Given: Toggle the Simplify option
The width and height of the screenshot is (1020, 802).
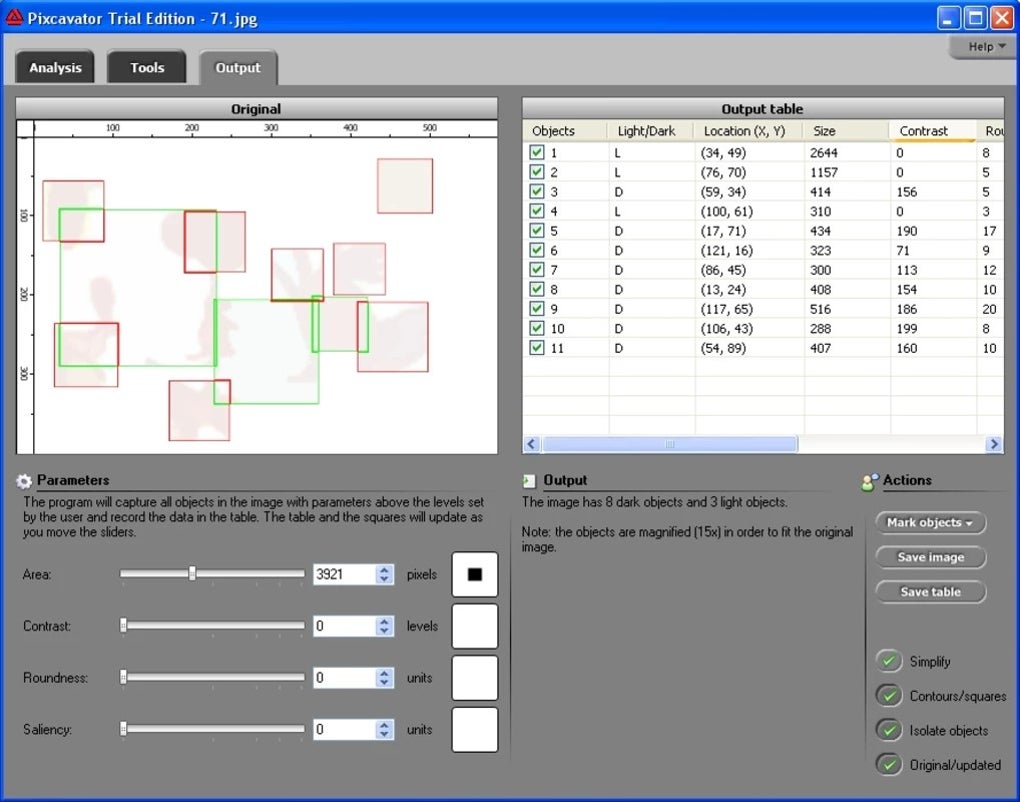Looking at the screenshot, I should 889,661.
